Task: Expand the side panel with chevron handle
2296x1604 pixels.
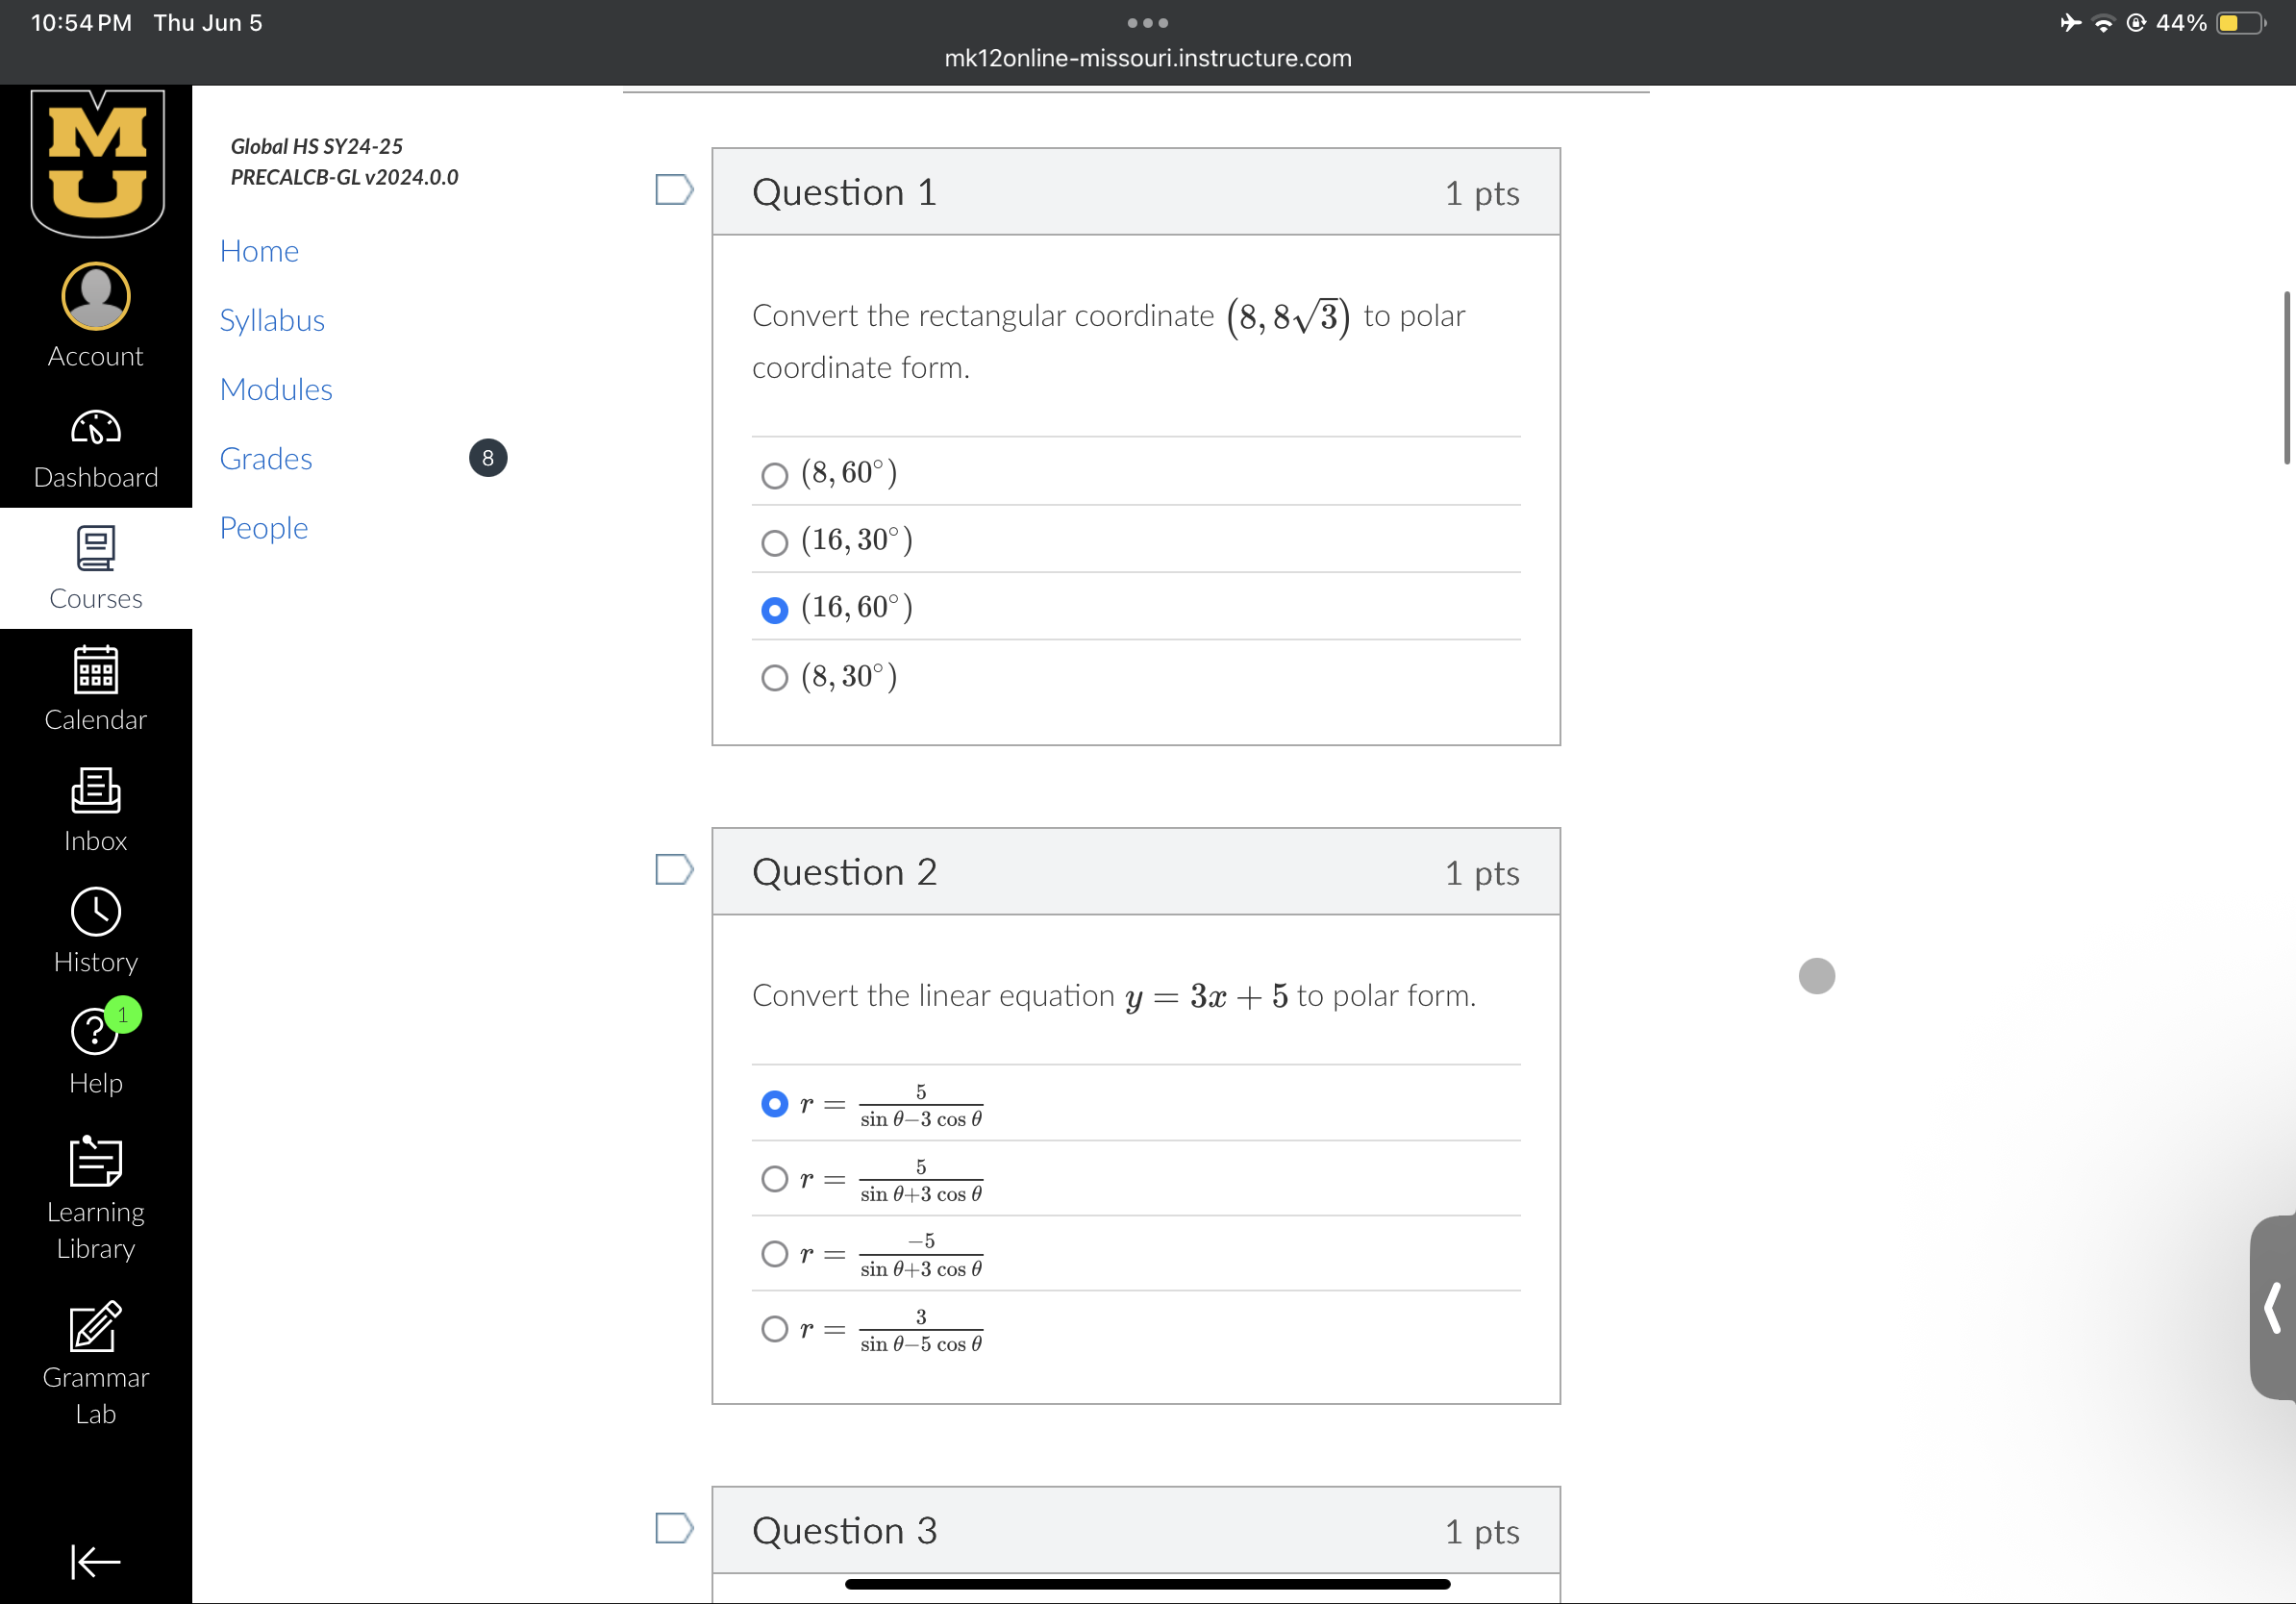Action: point(2272,1307)
